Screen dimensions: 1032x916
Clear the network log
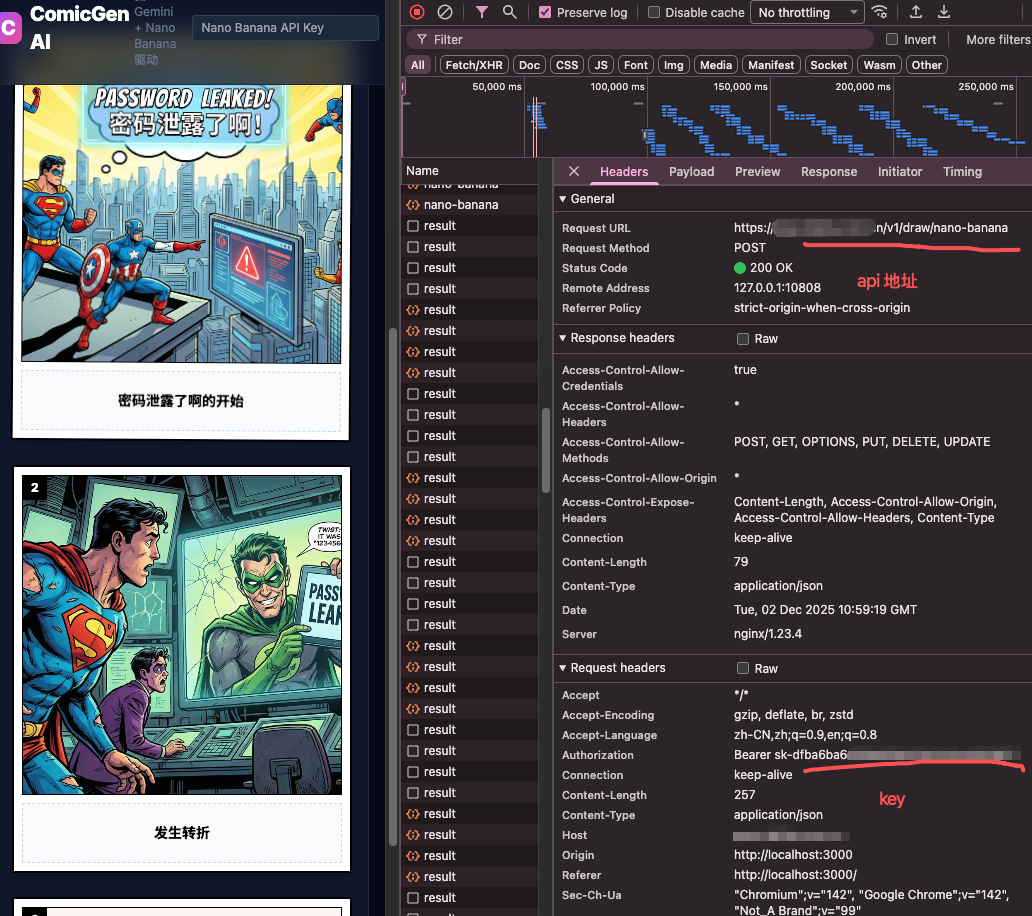[x=445, y=12]
